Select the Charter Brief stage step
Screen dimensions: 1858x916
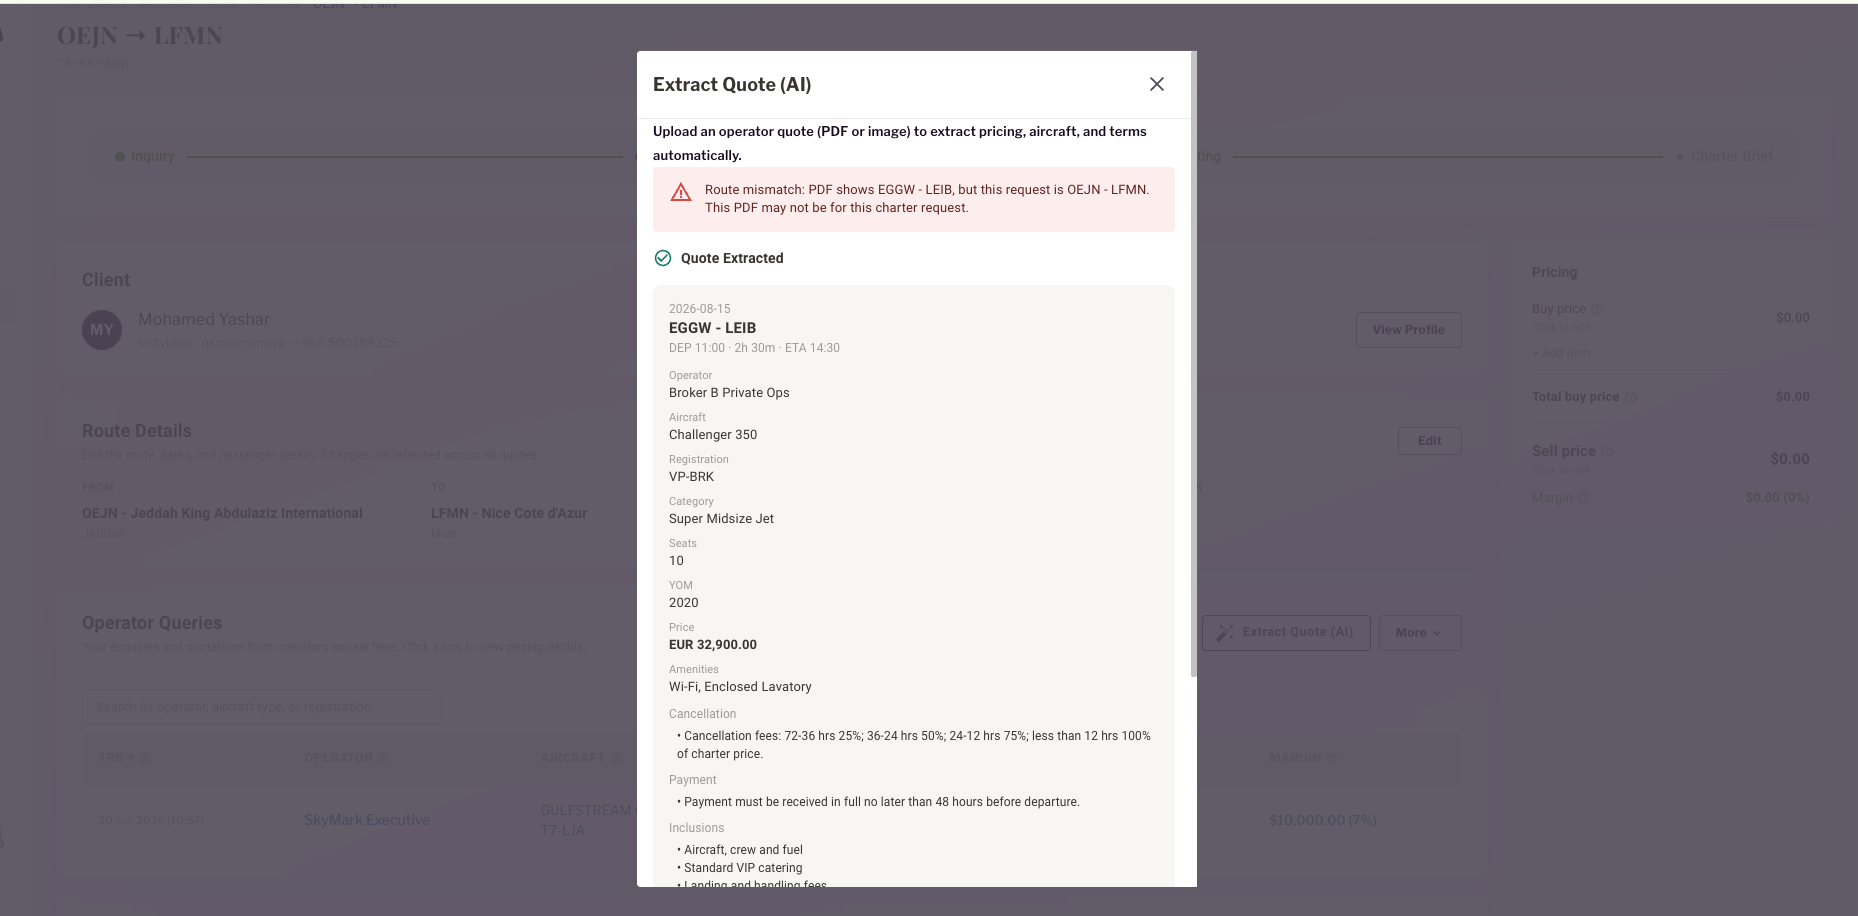(x=1725, y=157)
